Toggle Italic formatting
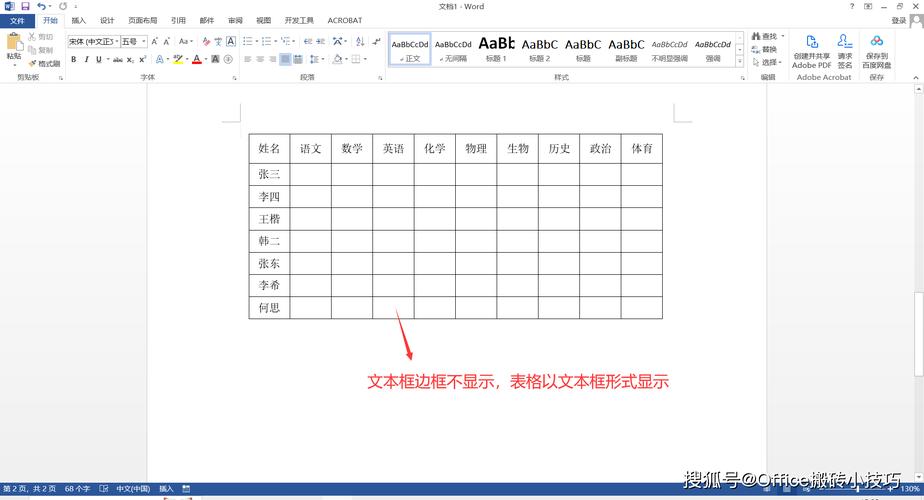Viewport: 924px width, 500px height. coord(86,59)
